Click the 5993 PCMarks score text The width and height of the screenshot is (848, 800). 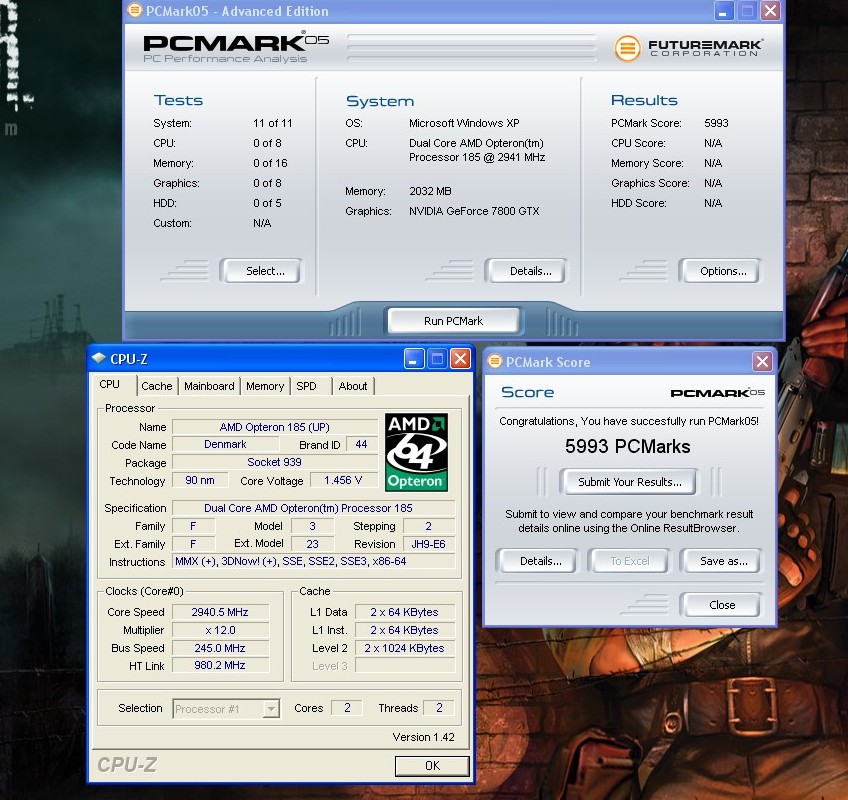627,446
